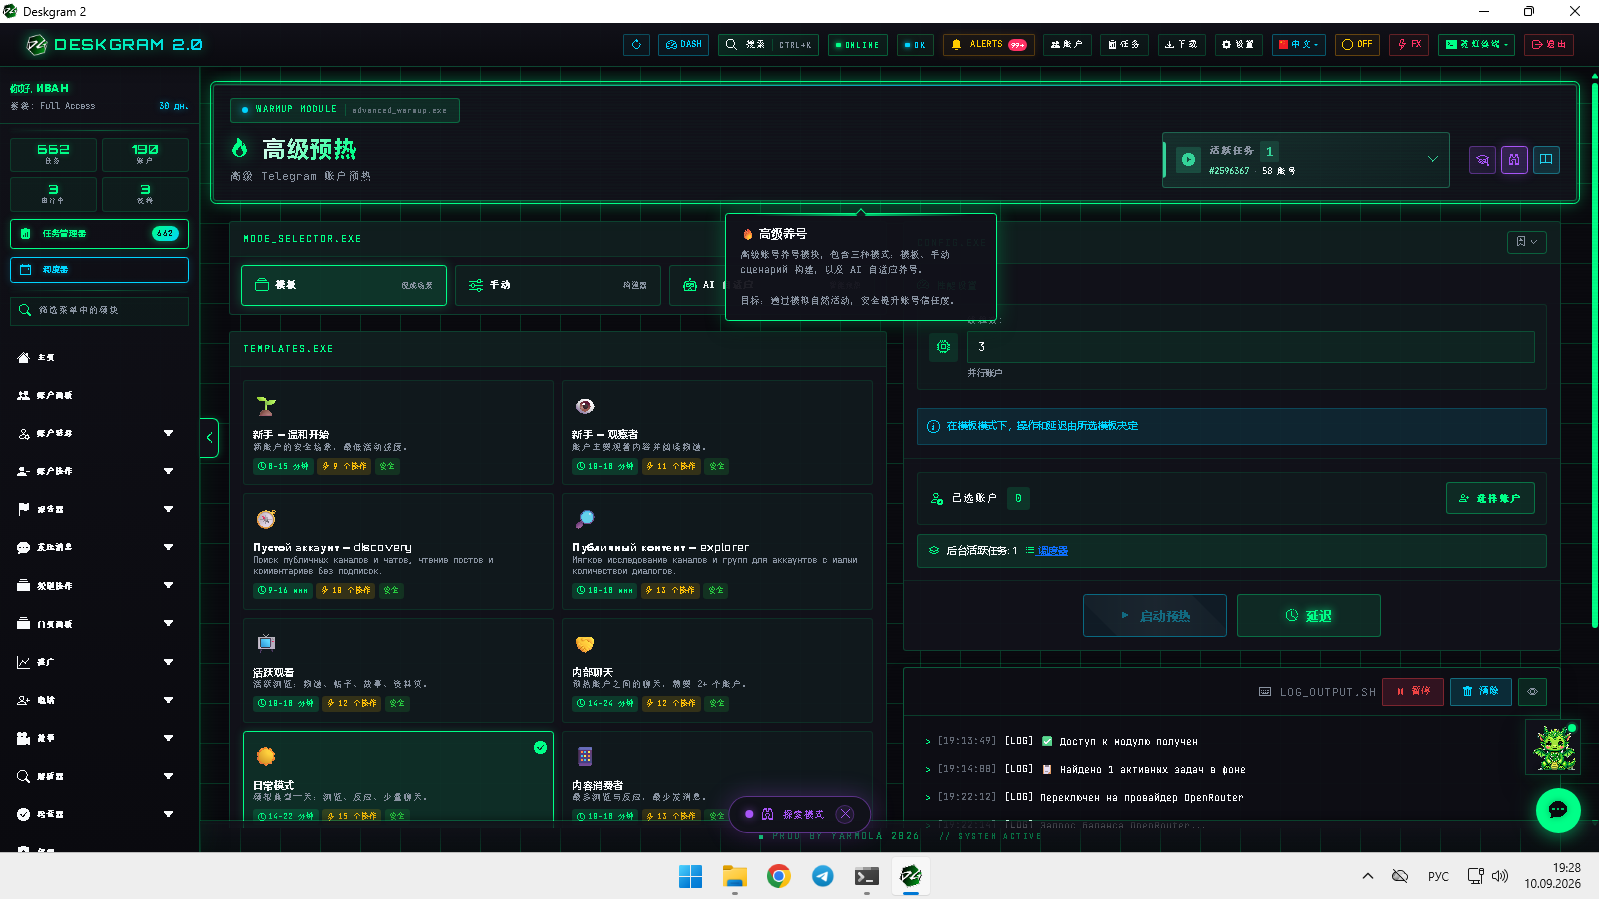Toggle the FX effects button
The height and width of the screenshot is (899, 1599).
point(1409,45)
